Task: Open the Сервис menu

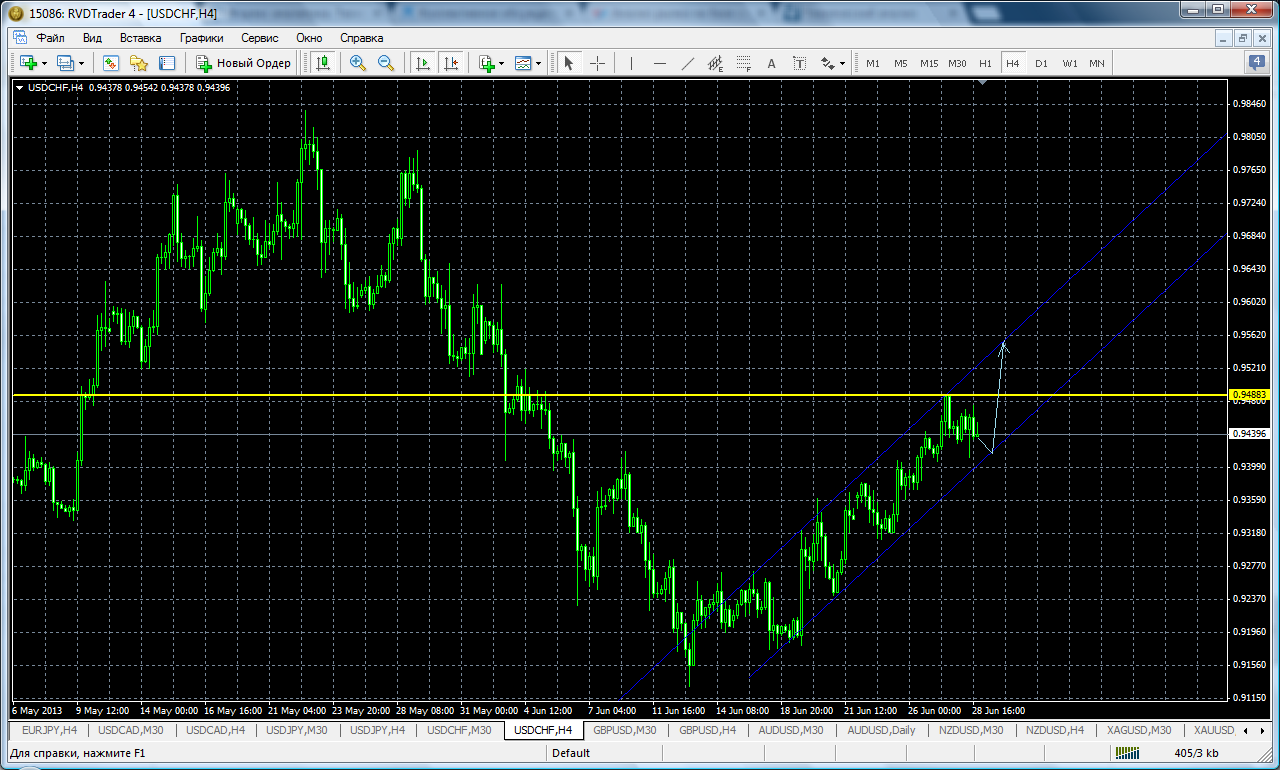Action: (259, 38)
